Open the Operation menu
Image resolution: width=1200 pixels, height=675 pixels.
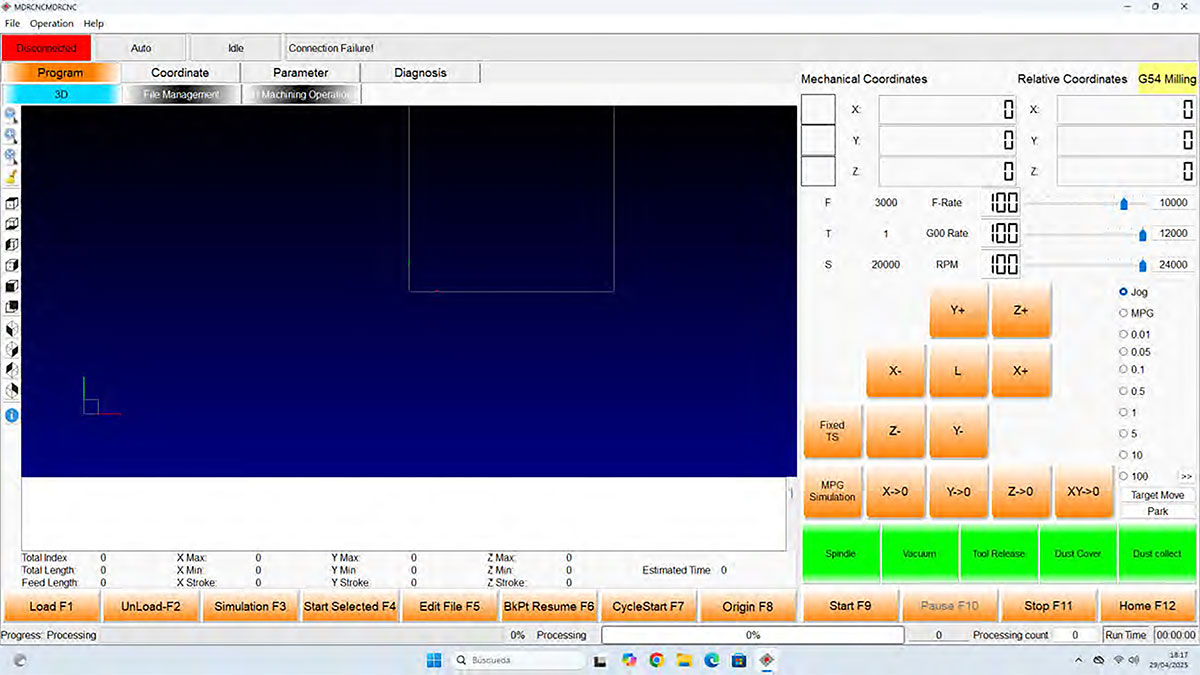tap(52, 23)
